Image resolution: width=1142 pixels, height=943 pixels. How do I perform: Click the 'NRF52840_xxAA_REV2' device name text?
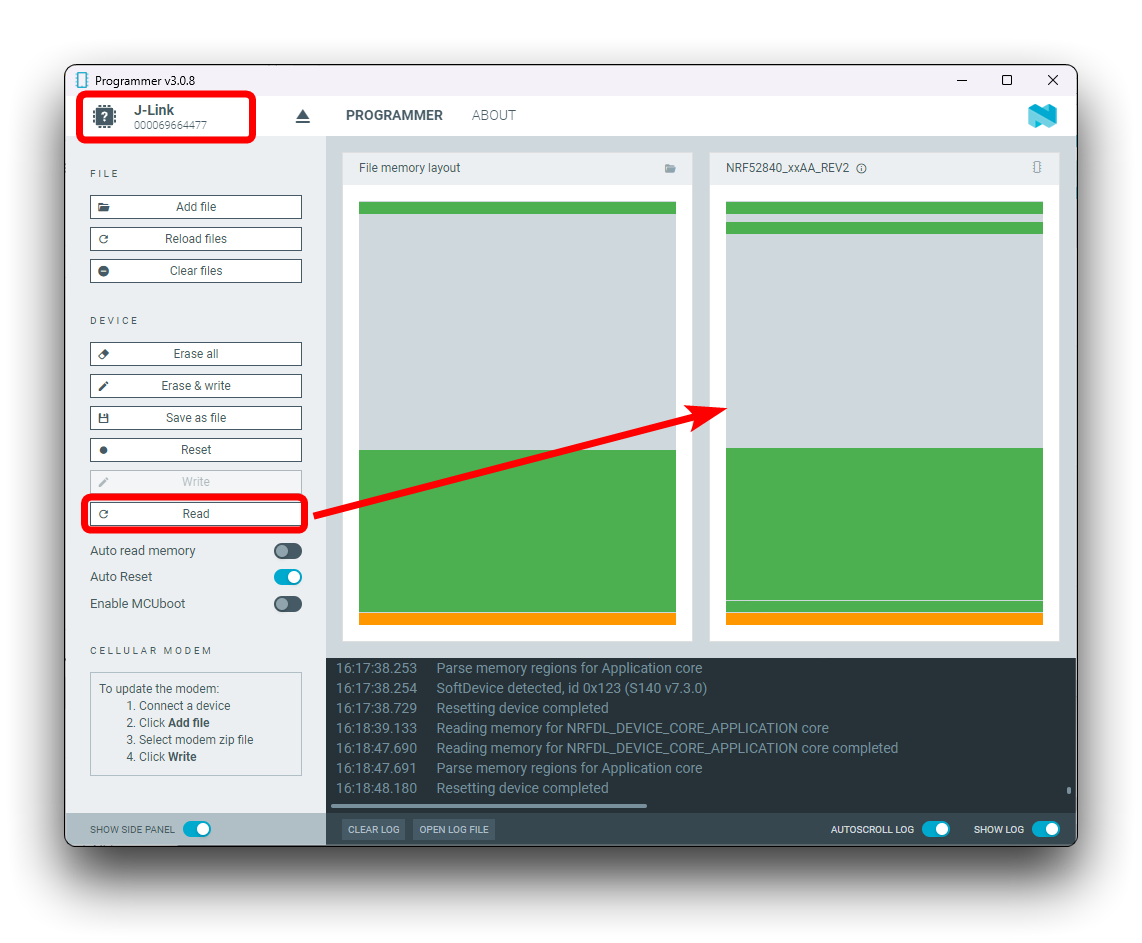(x=787, y=168)
